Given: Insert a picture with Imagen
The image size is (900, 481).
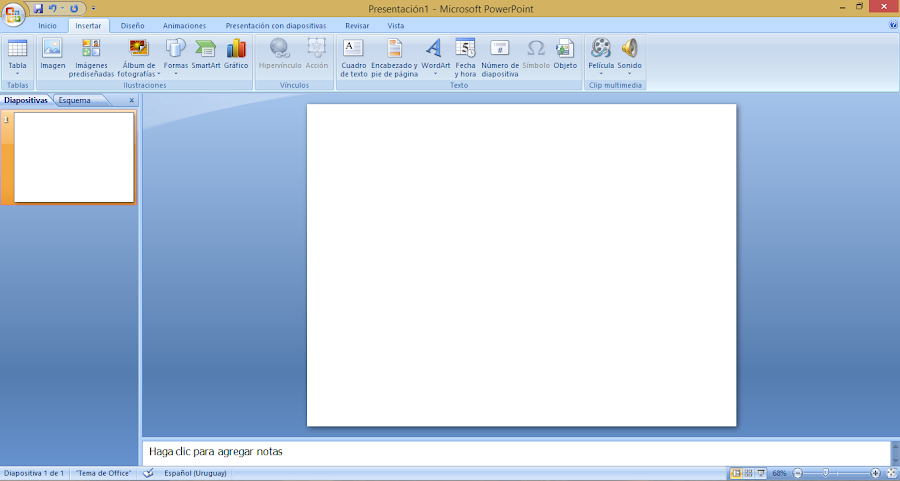Looking at the screenshot, I should [52, 54].
